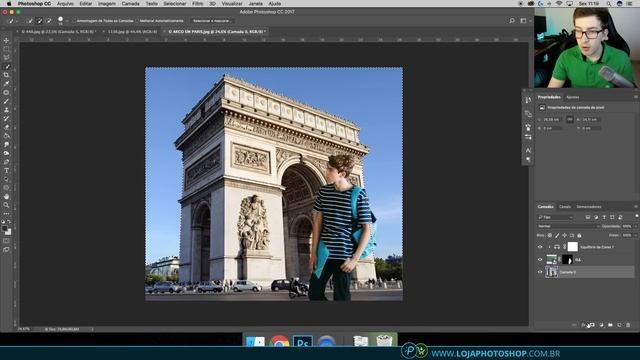This screenshot has width=640, height=360.
Task: Change screen mode icon in toolbox
Action: tap(6, 249)
